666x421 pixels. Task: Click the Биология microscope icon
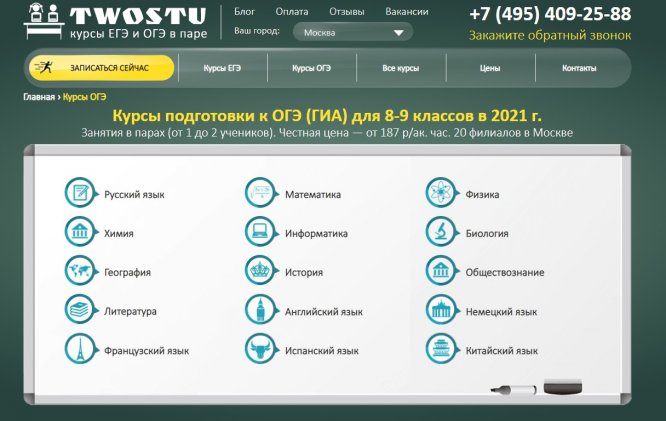(x=441, y=232)
